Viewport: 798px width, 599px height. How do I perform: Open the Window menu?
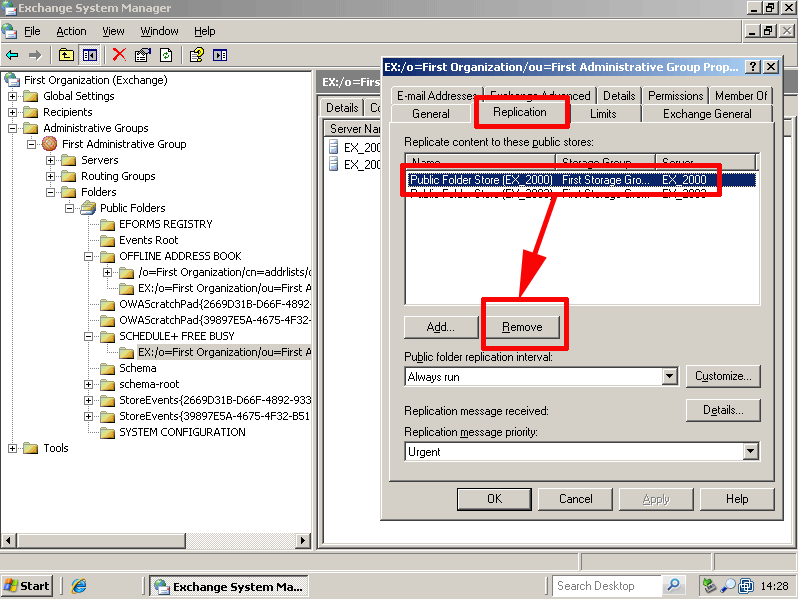(159, 31)
